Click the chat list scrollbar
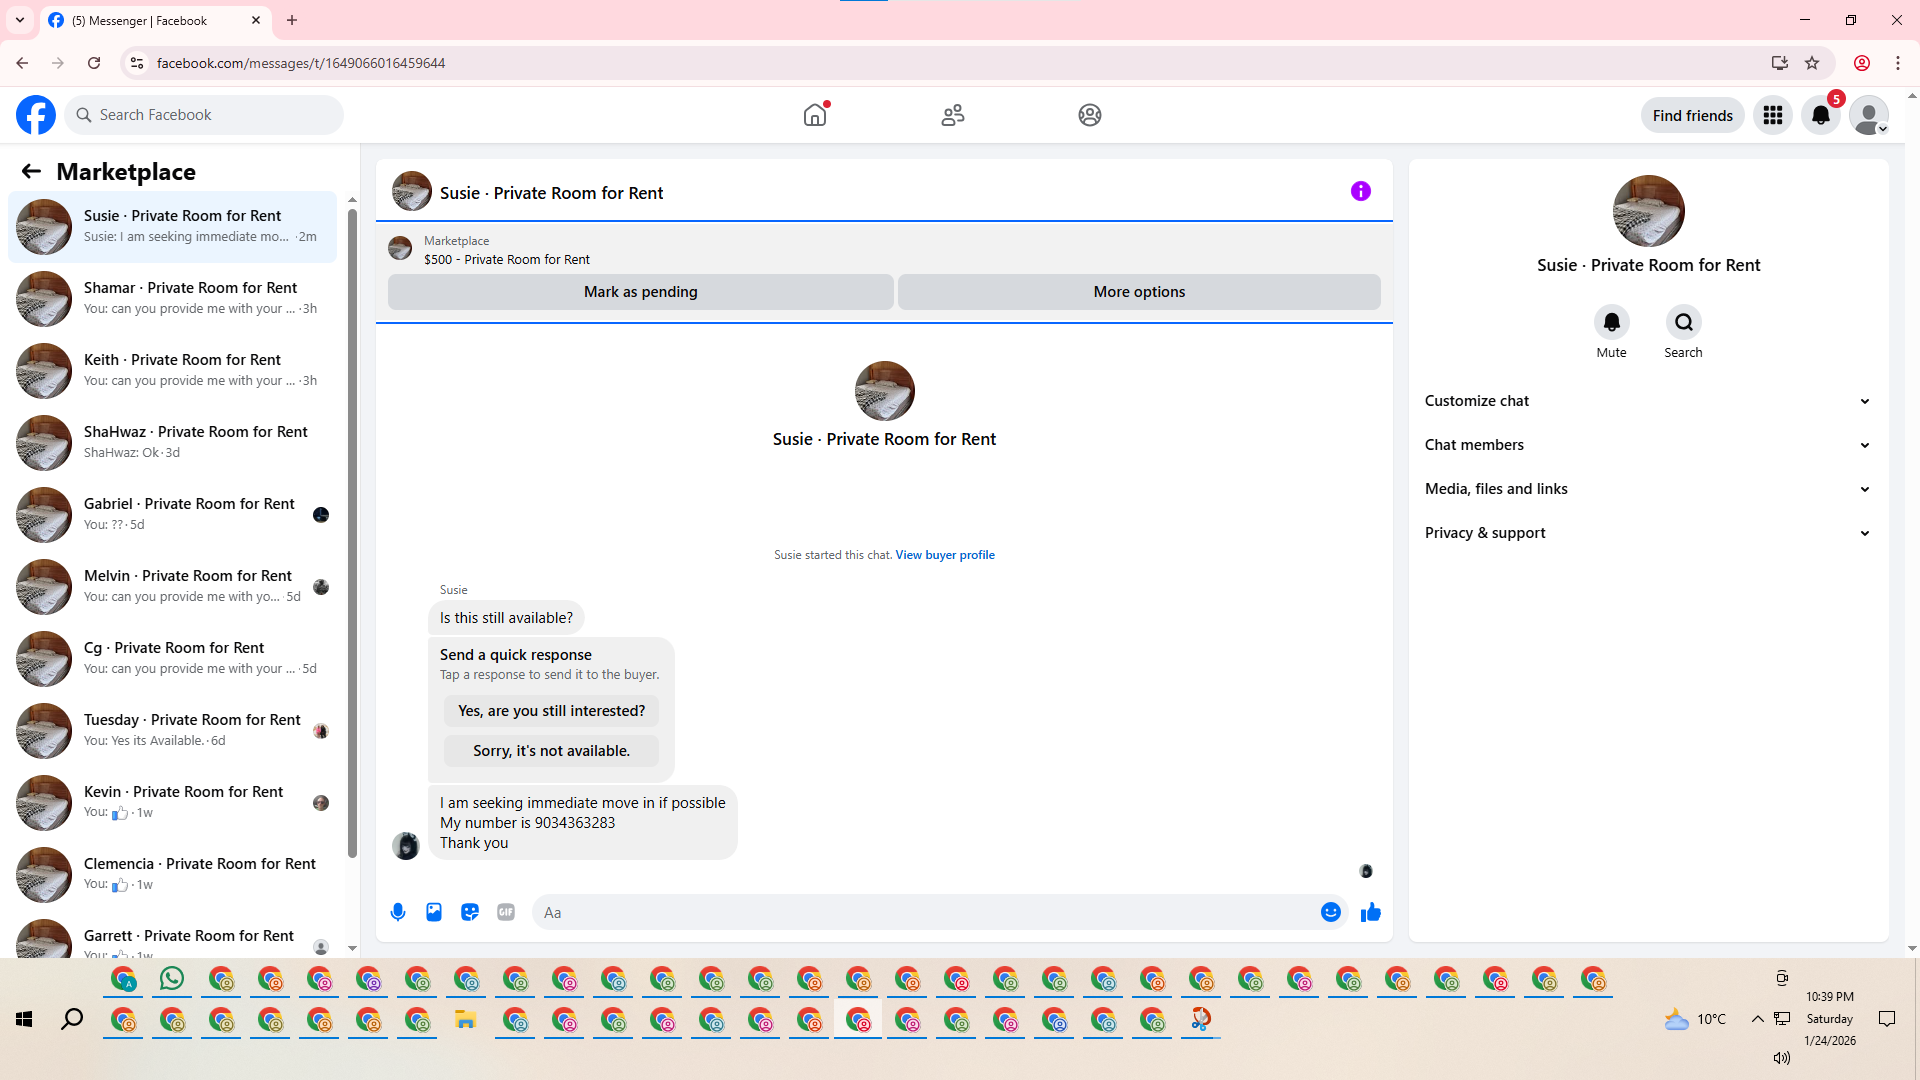 (x=352, y=530)
